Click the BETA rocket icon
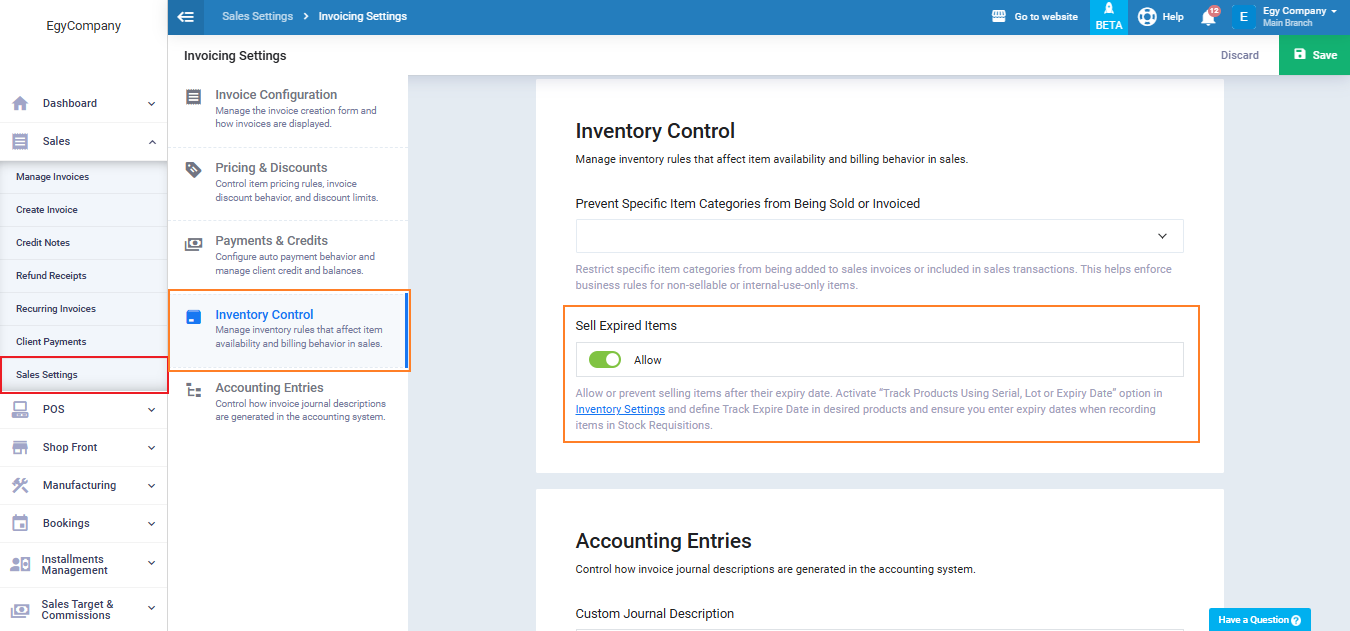The width and height of the screenshot is (1350, 631). pyautogui.click(x=1109, y=9)
